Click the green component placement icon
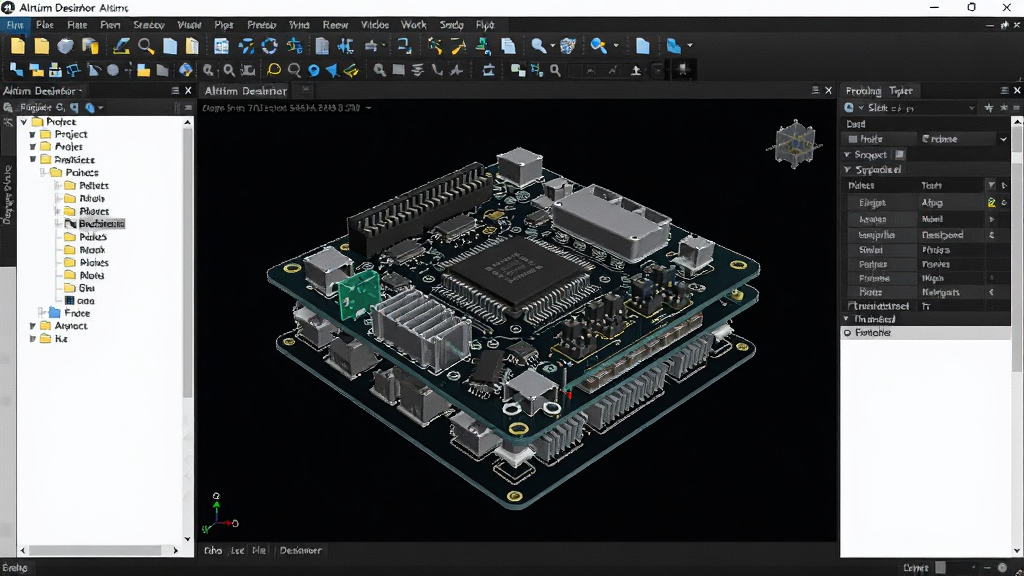Image resolution: width=1024 pixels, height=576 pixels. [483, 46]
